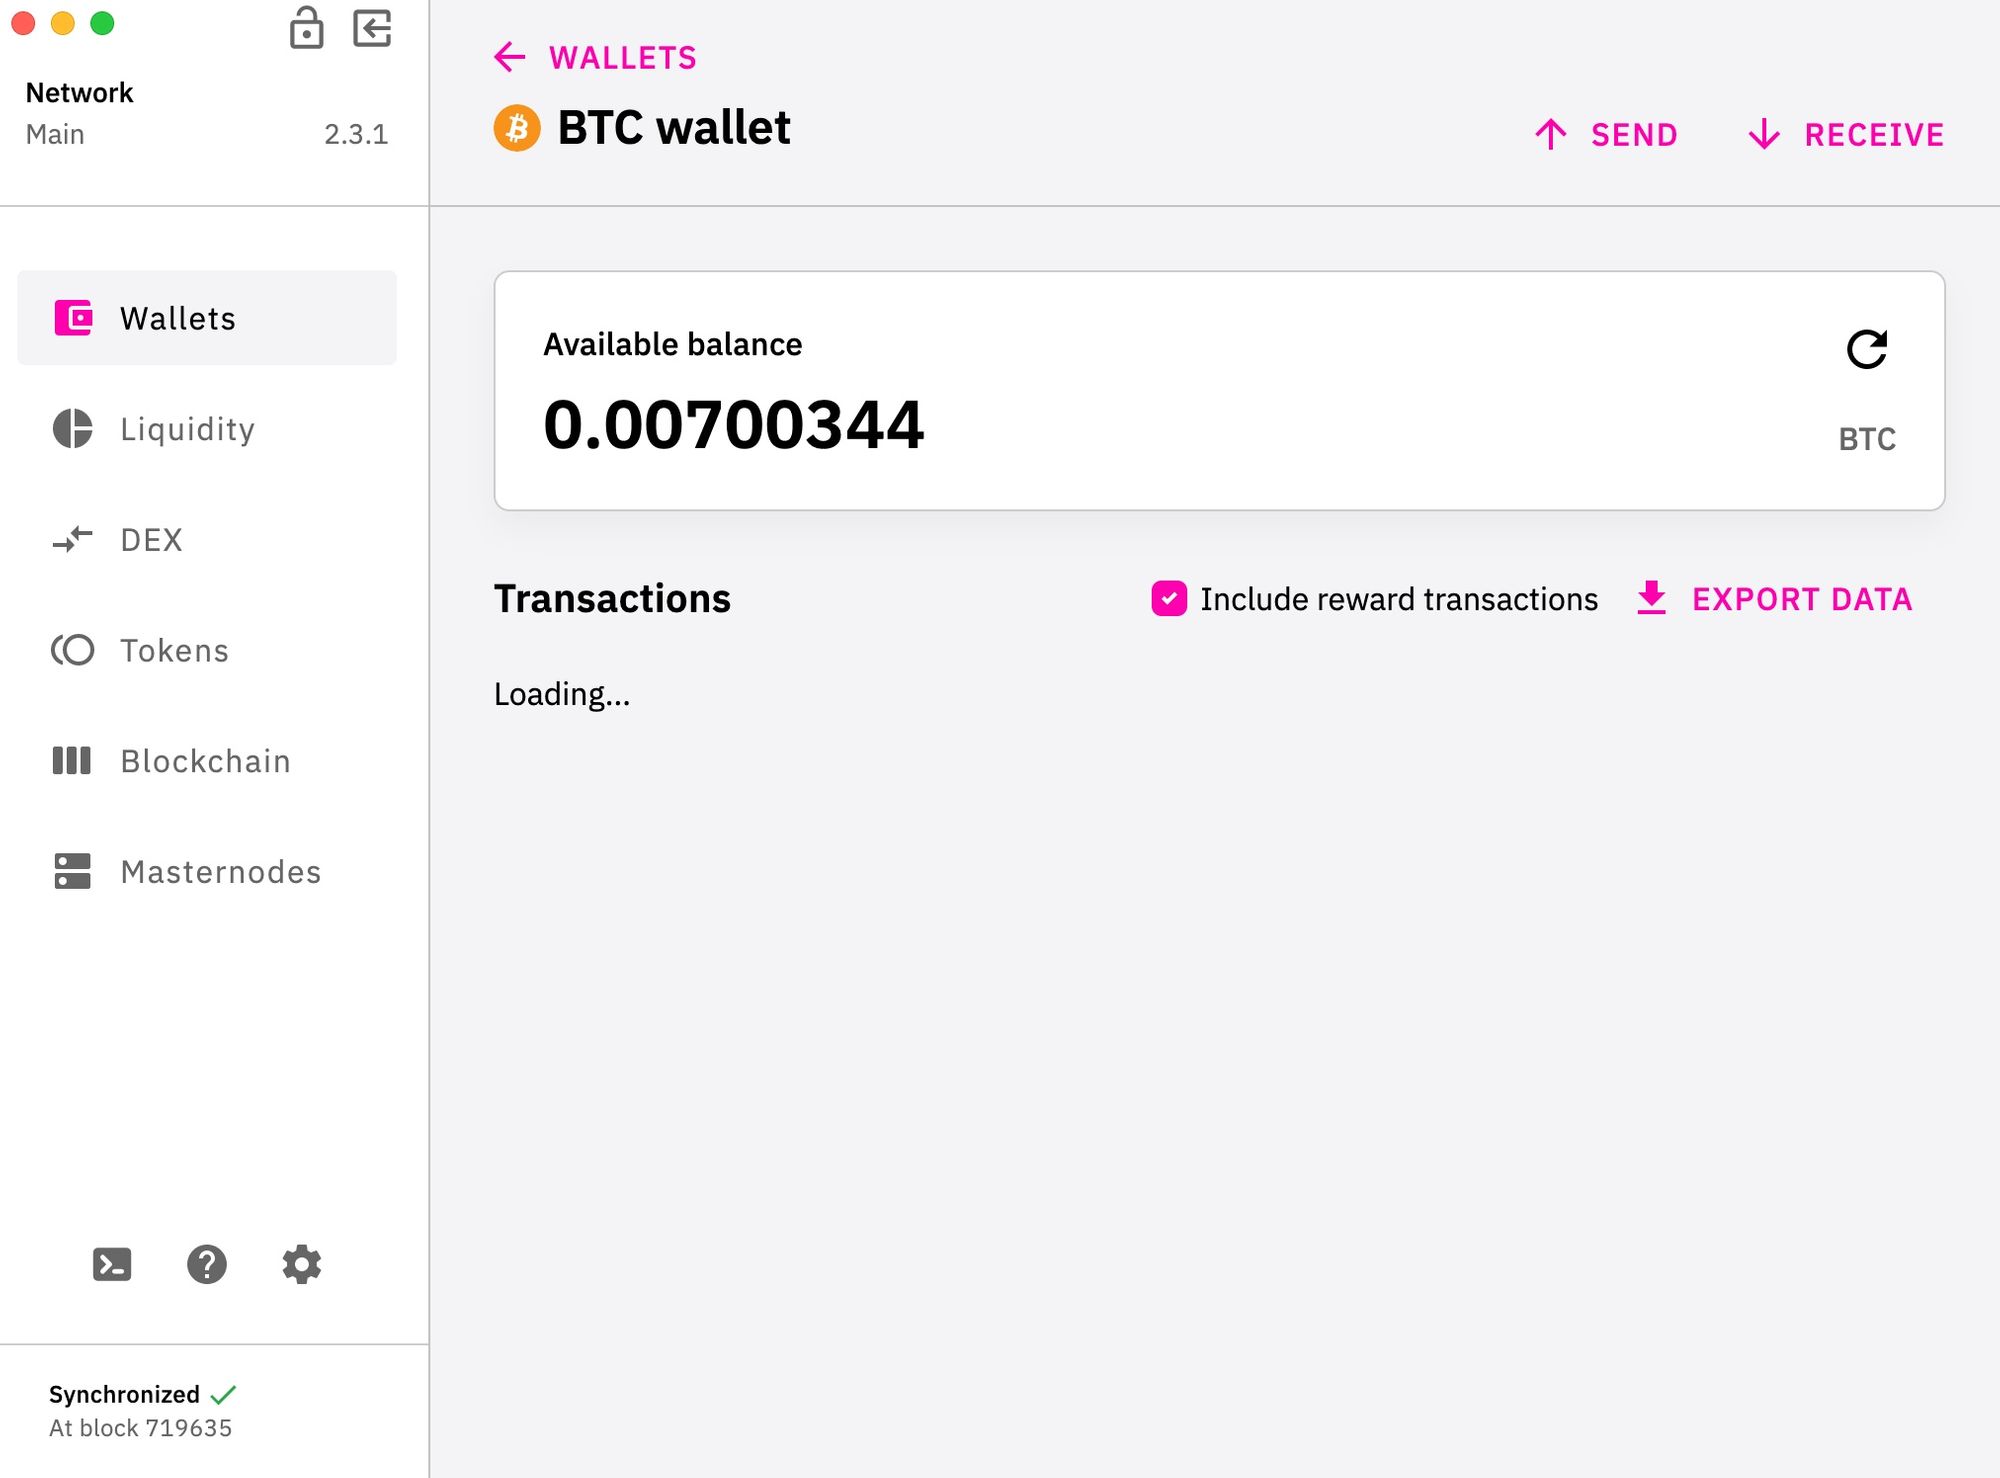
Task: Open the help question mark icon
Action: point(207,1264)
